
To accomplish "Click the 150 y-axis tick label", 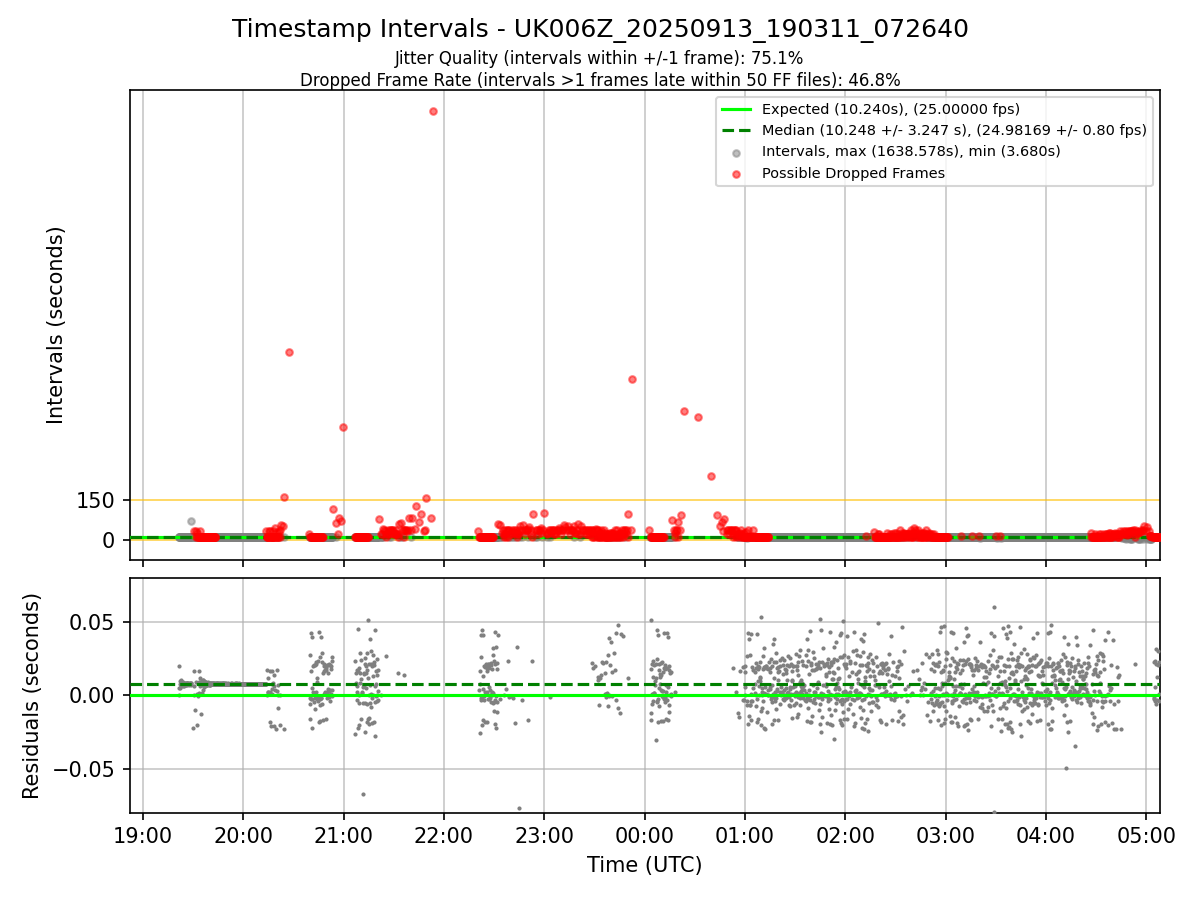I will tap(96, 500).
